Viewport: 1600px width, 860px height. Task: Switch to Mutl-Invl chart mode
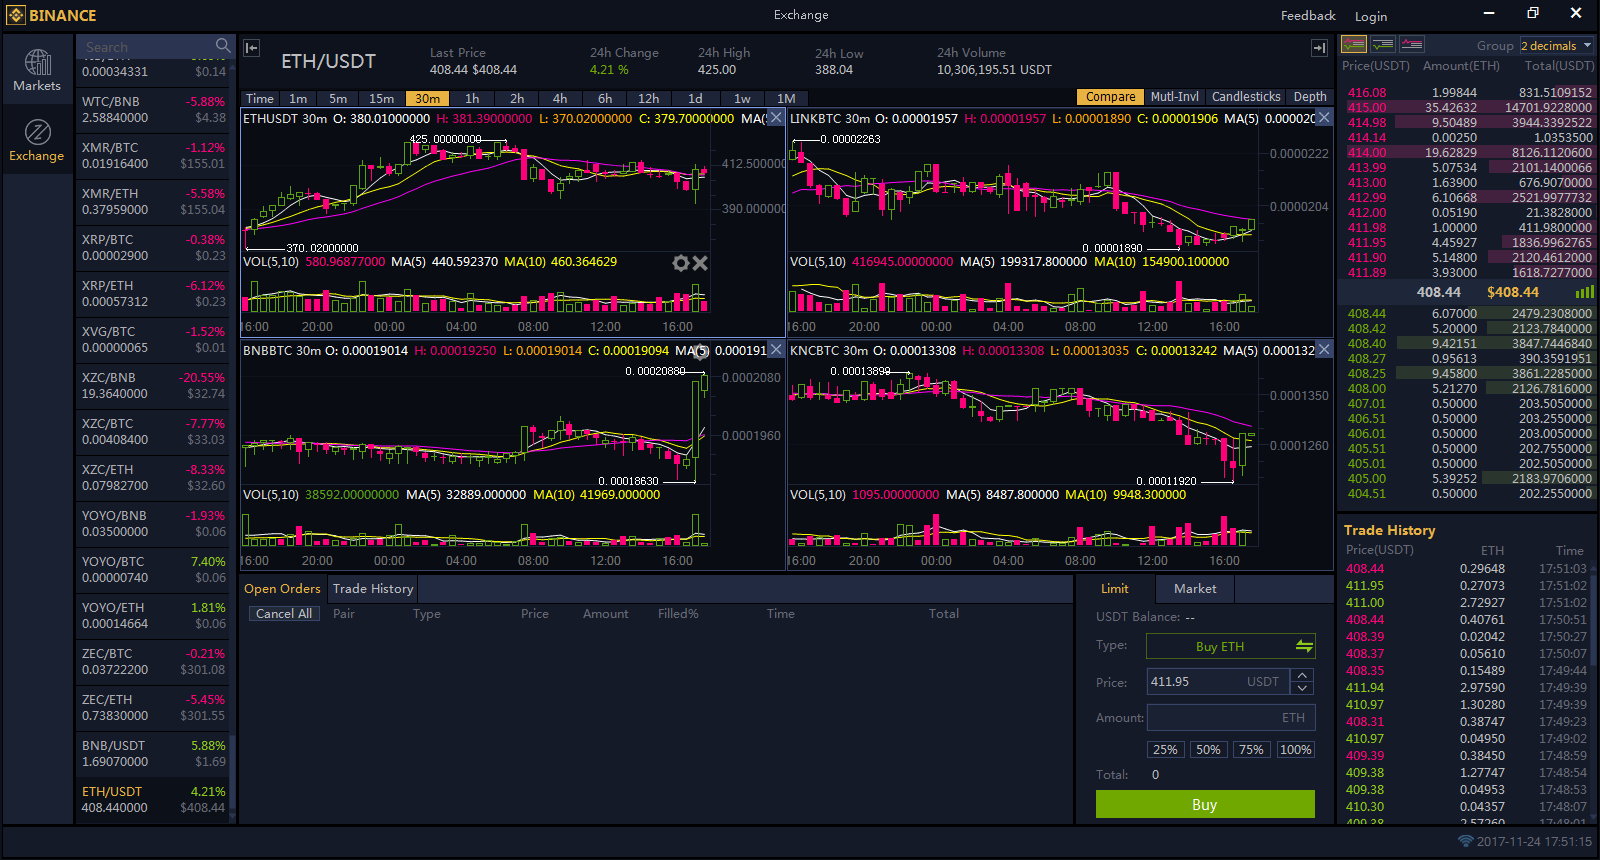point(1174,97)
